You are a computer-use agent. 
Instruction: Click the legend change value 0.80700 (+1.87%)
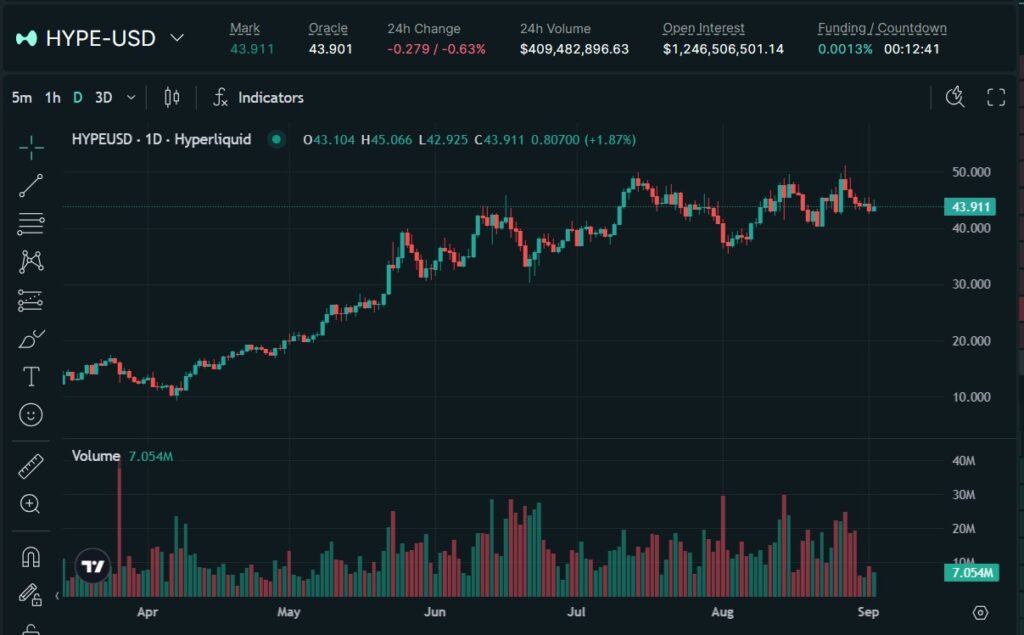pos(583,139)
